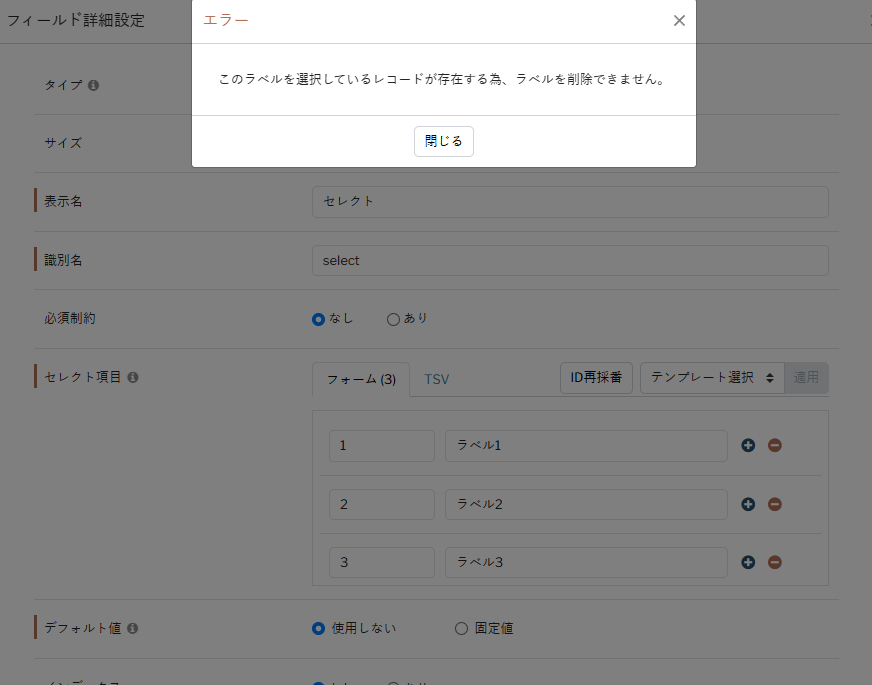Image resolution: width=872 pixels, height=685 pixels.
Task: Add a row after ラベル2
Action: [748, 504]
